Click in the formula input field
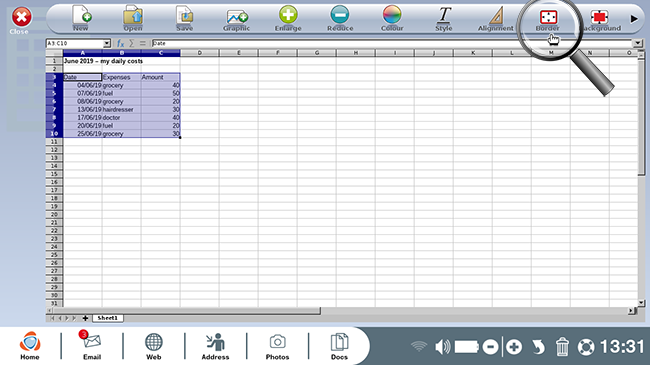 pos(392,43)
